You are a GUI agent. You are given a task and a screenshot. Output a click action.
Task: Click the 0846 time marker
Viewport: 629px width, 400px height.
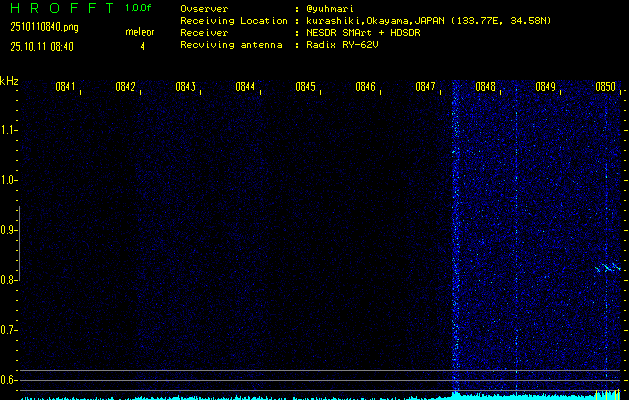pyautogui.click(x=365, y=87)
